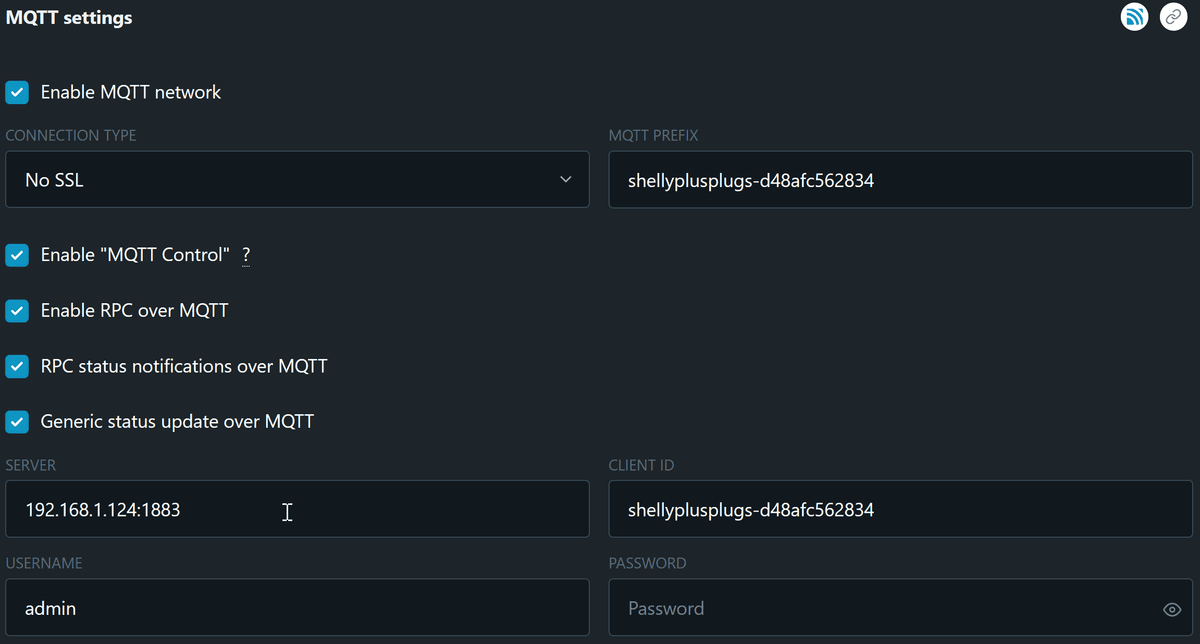Toggle RPC status notifications over MQTT
Image resolution: width=1200 pixels, height=644 pixels.
[x=17, y=367]
